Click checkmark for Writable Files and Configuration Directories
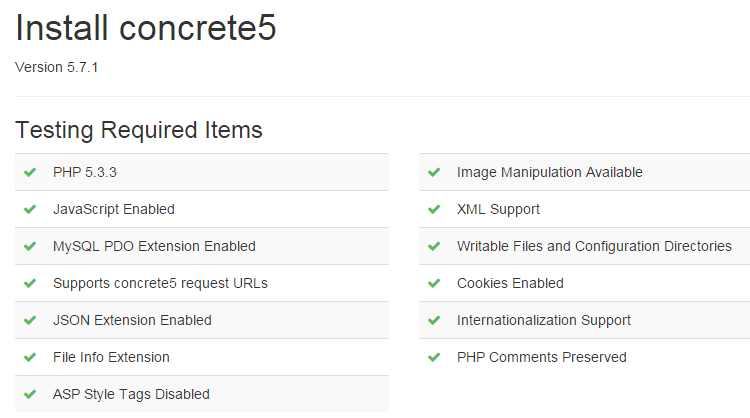Viewport: 750px width, 418px height. (x=434, y=246)
